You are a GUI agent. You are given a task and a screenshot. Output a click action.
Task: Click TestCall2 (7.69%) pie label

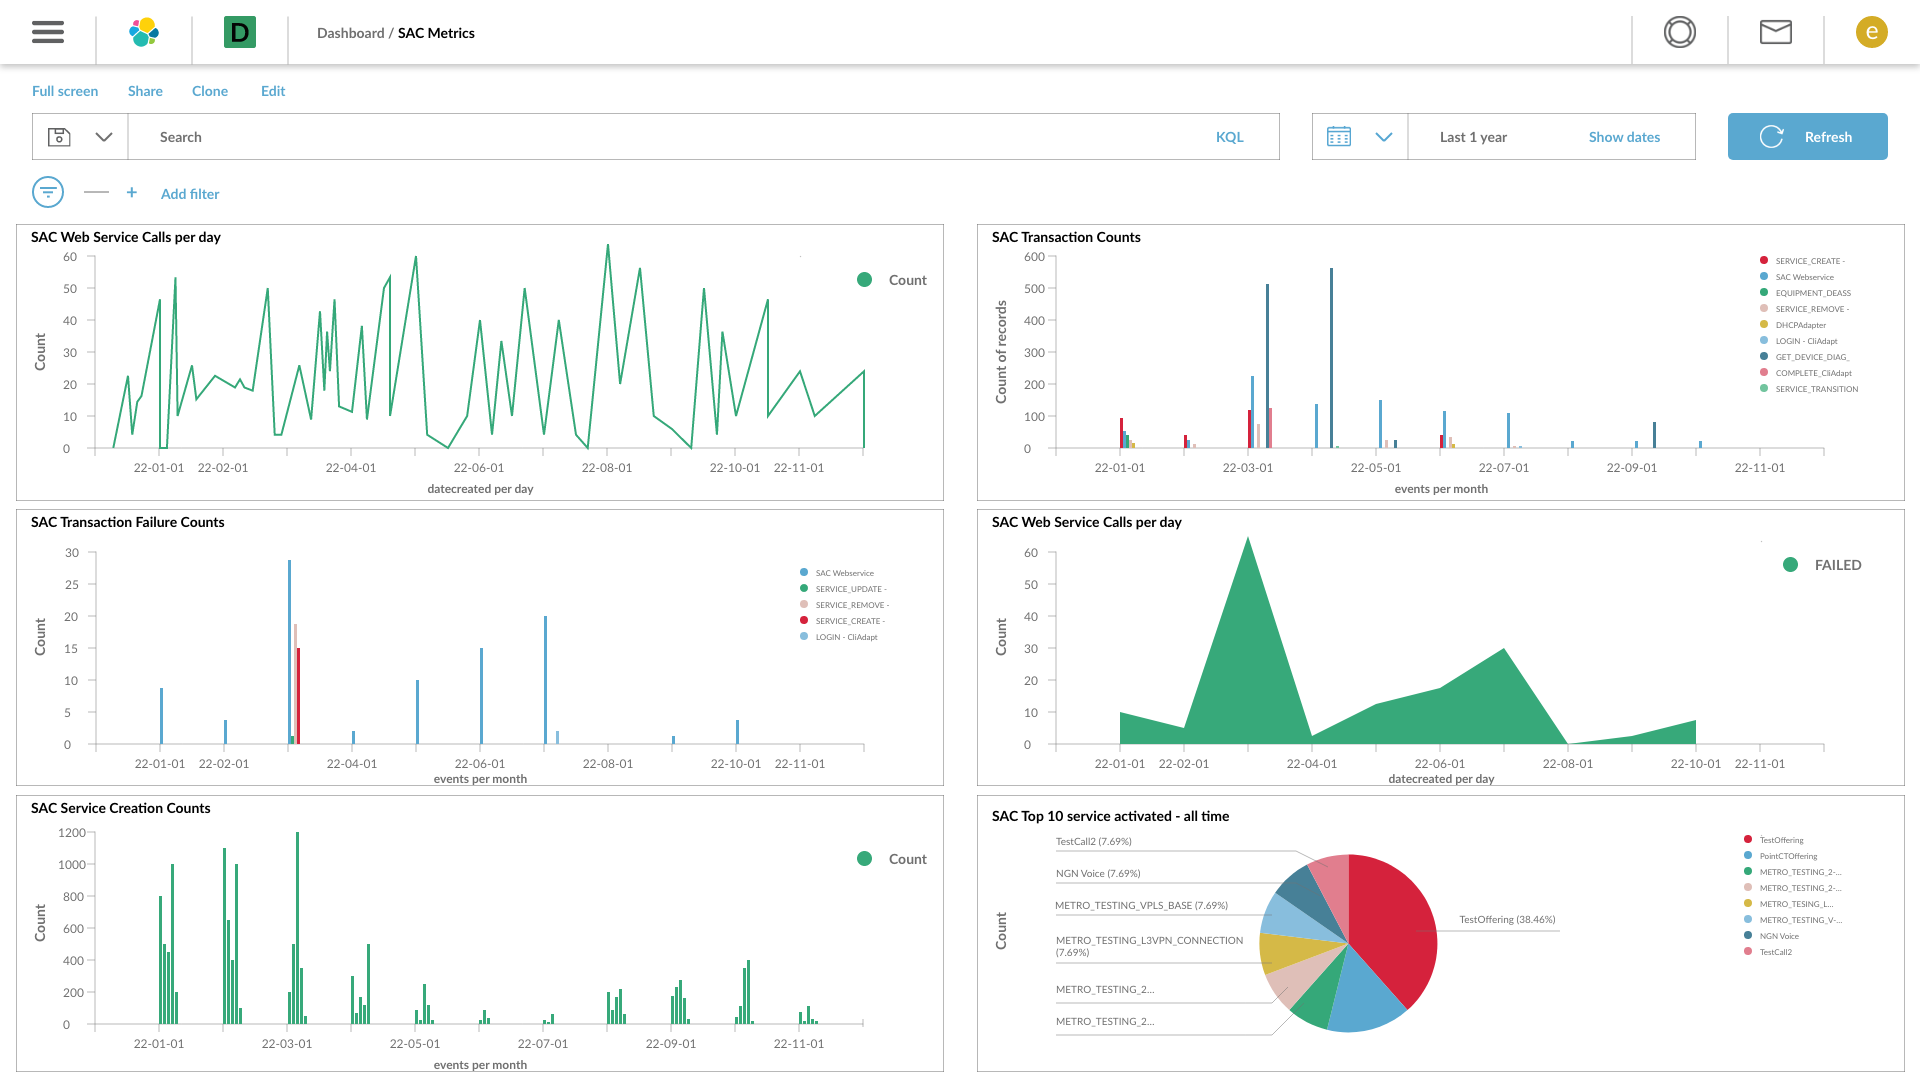click(x=1094, y=841)
